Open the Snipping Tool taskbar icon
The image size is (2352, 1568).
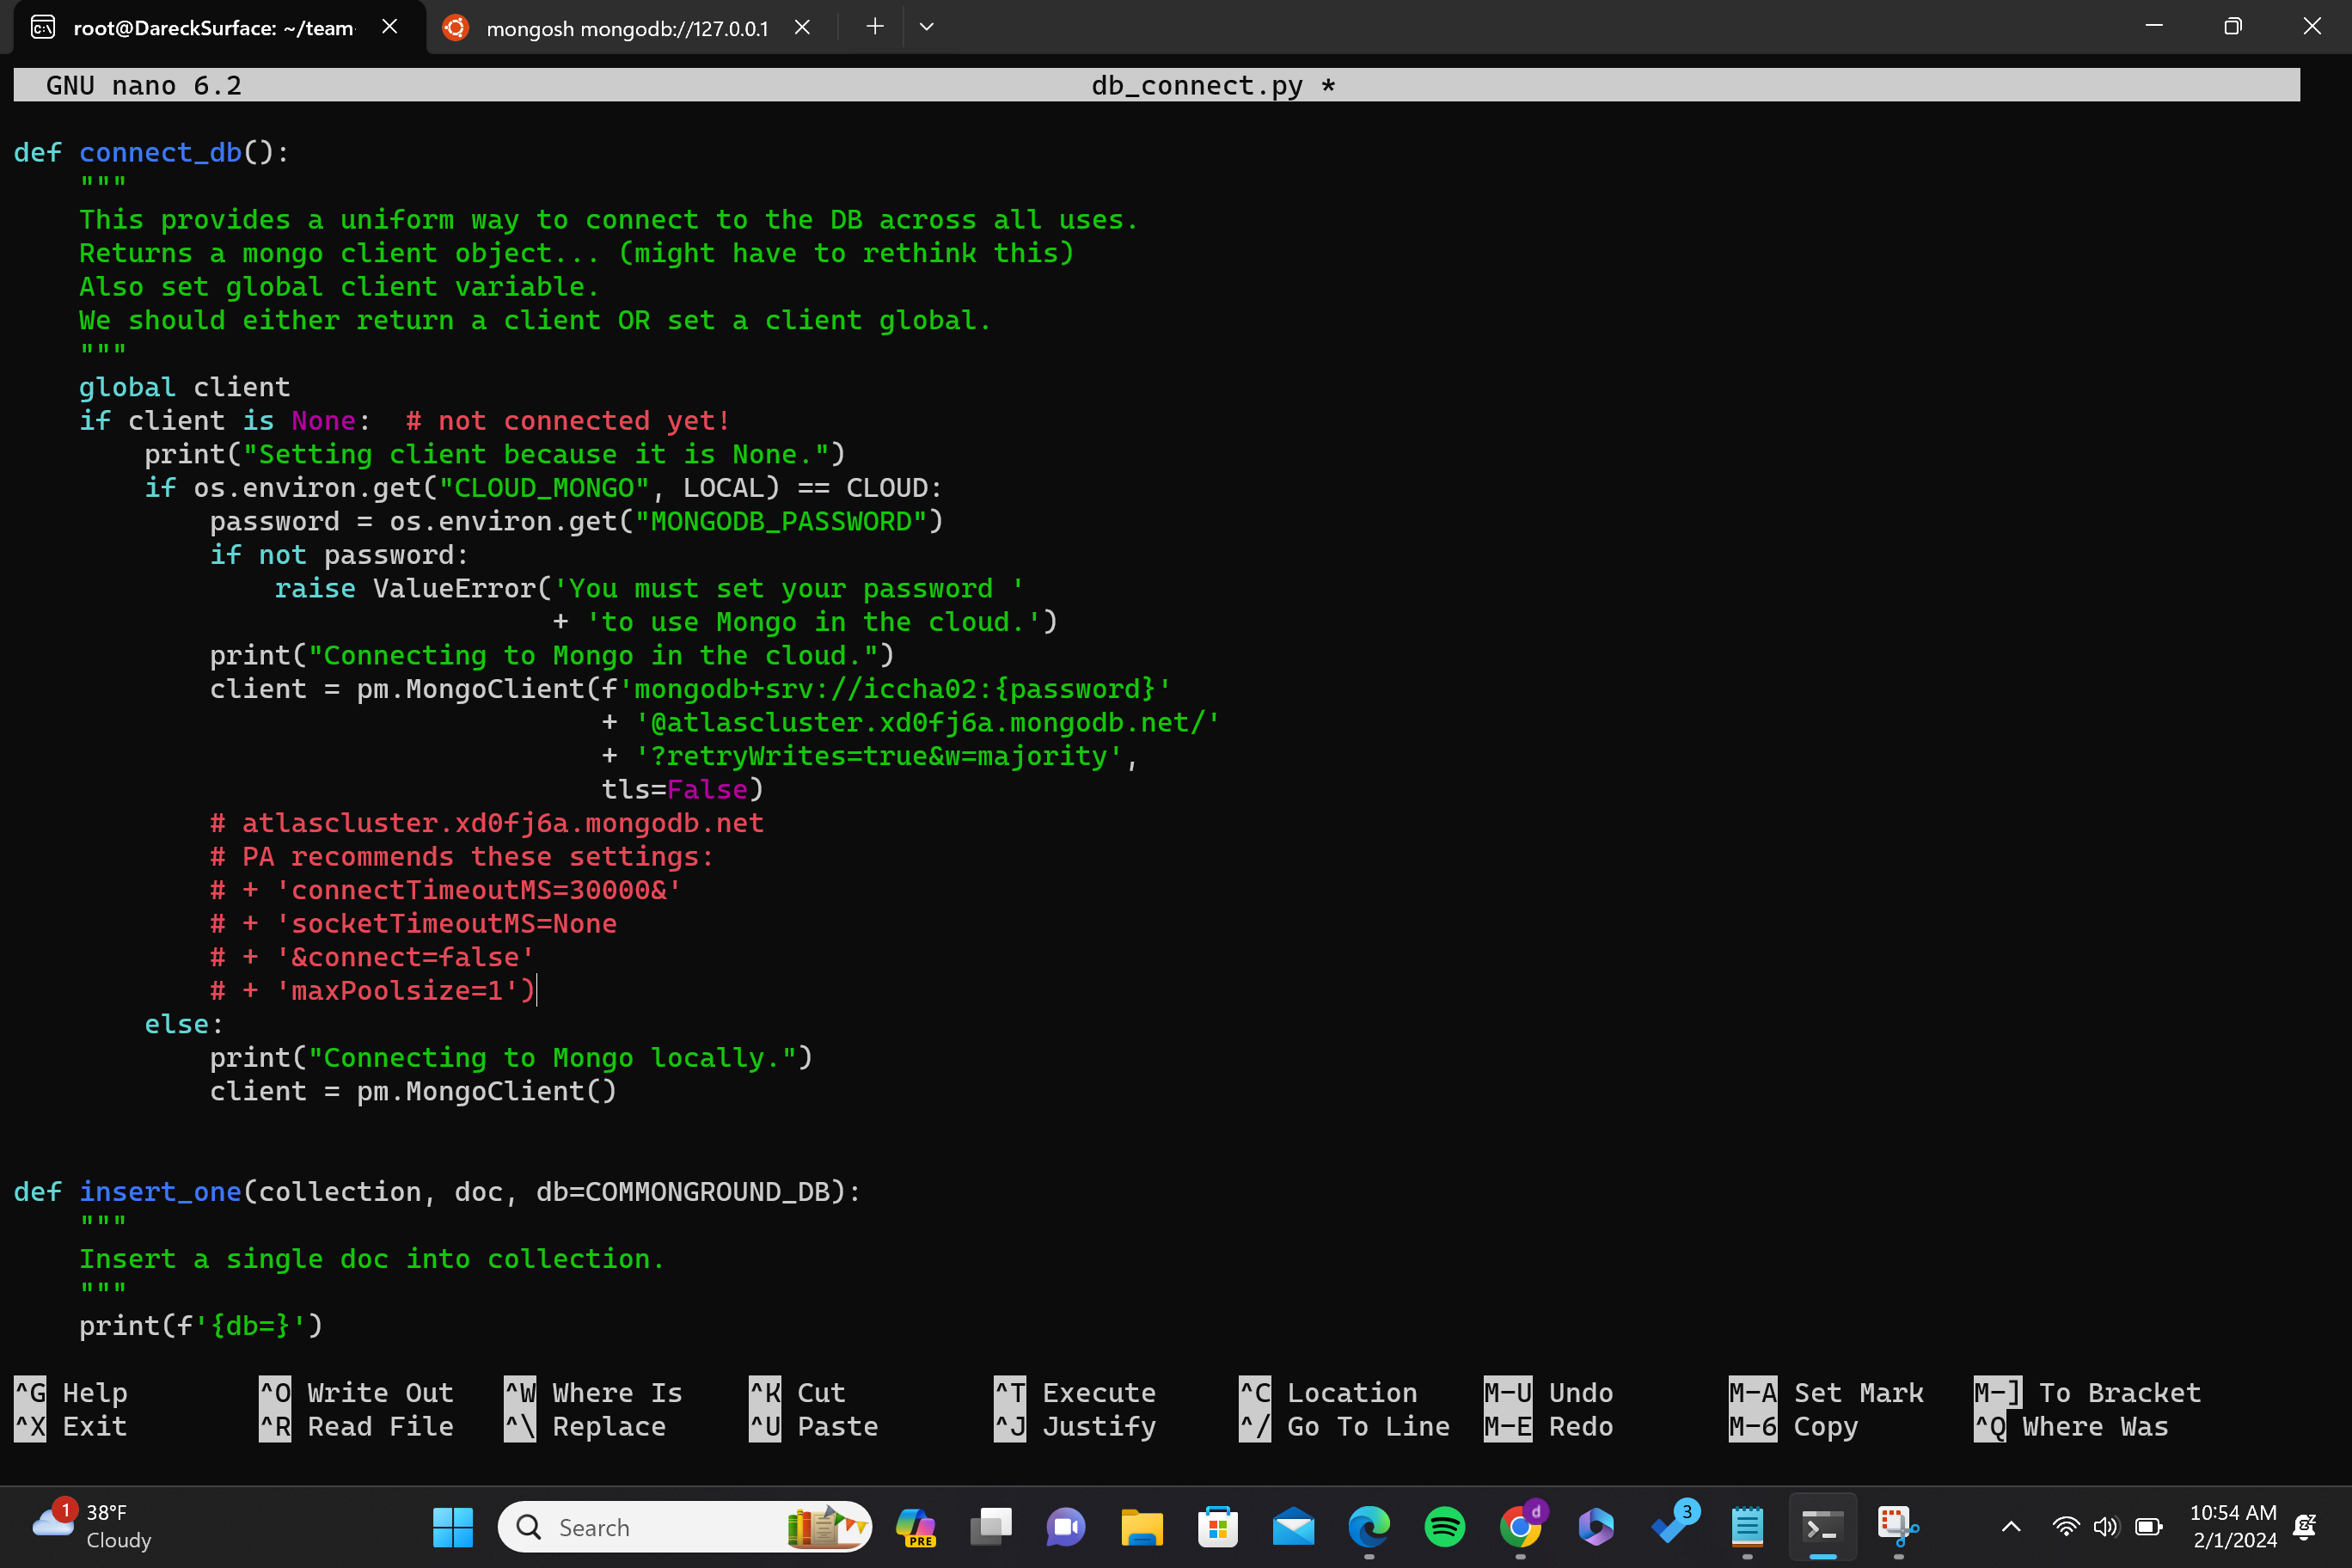(1897, 1526)
